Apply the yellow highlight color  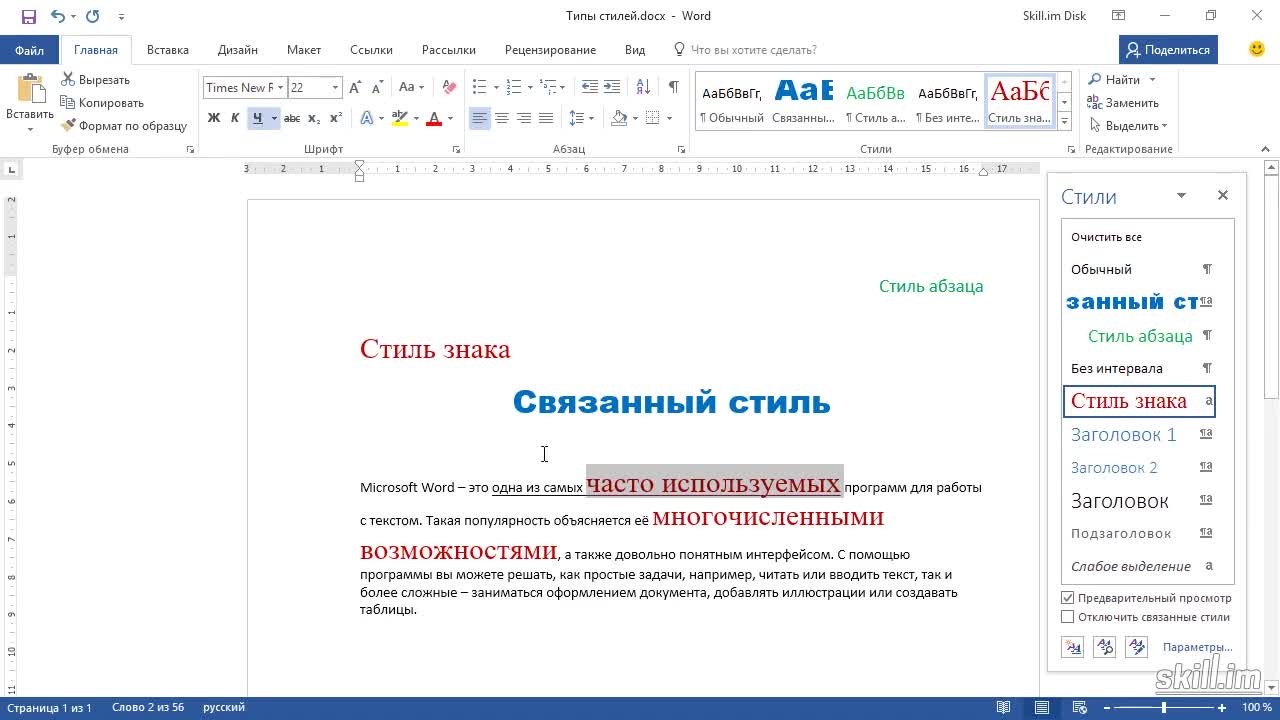pyautogui.click(x=400, y=118)
